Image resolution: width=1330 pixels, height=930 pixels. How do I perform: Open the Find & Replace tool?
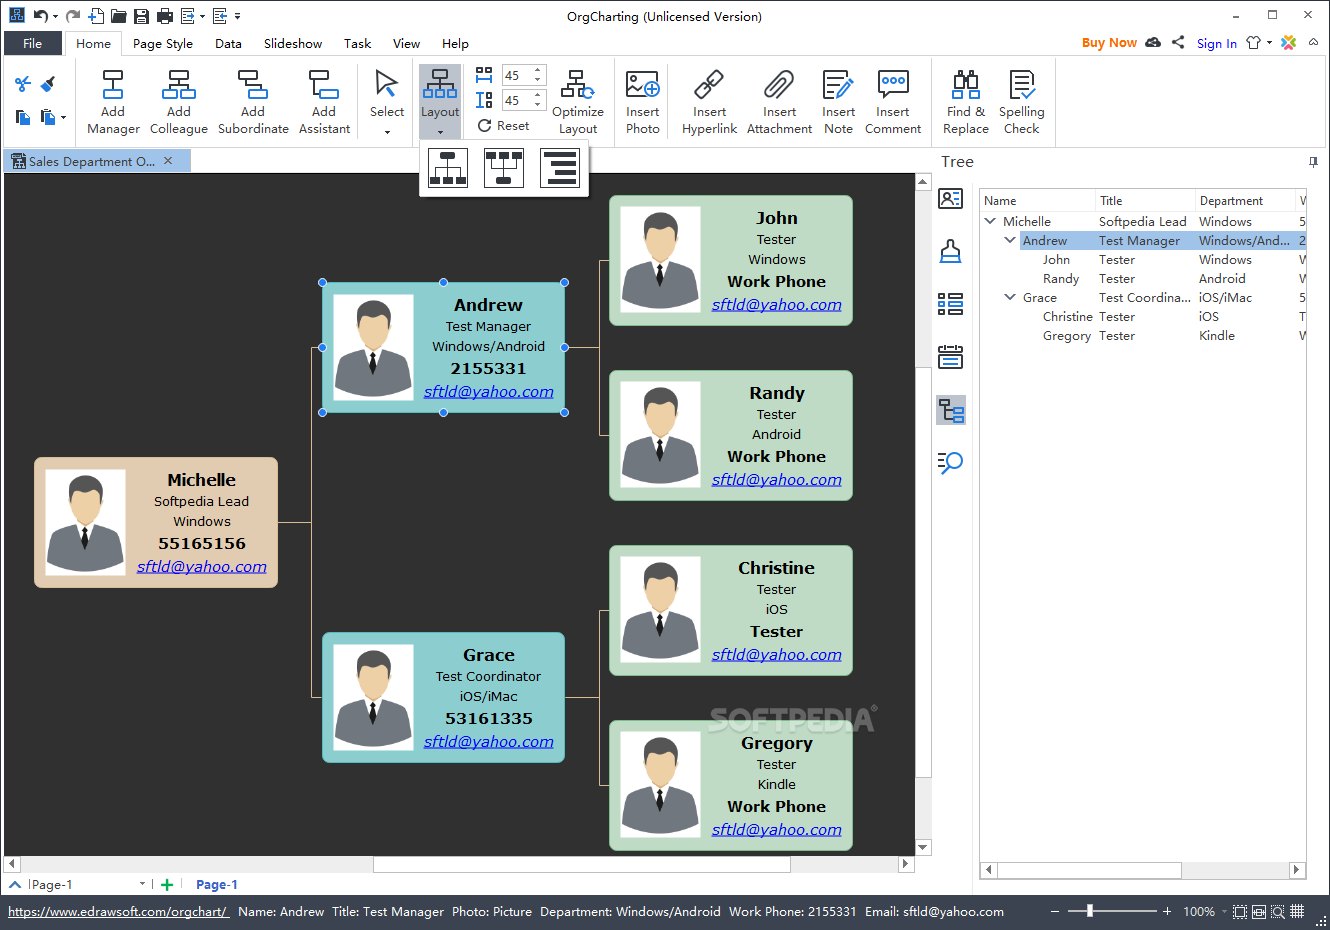(x=966, y=102)
